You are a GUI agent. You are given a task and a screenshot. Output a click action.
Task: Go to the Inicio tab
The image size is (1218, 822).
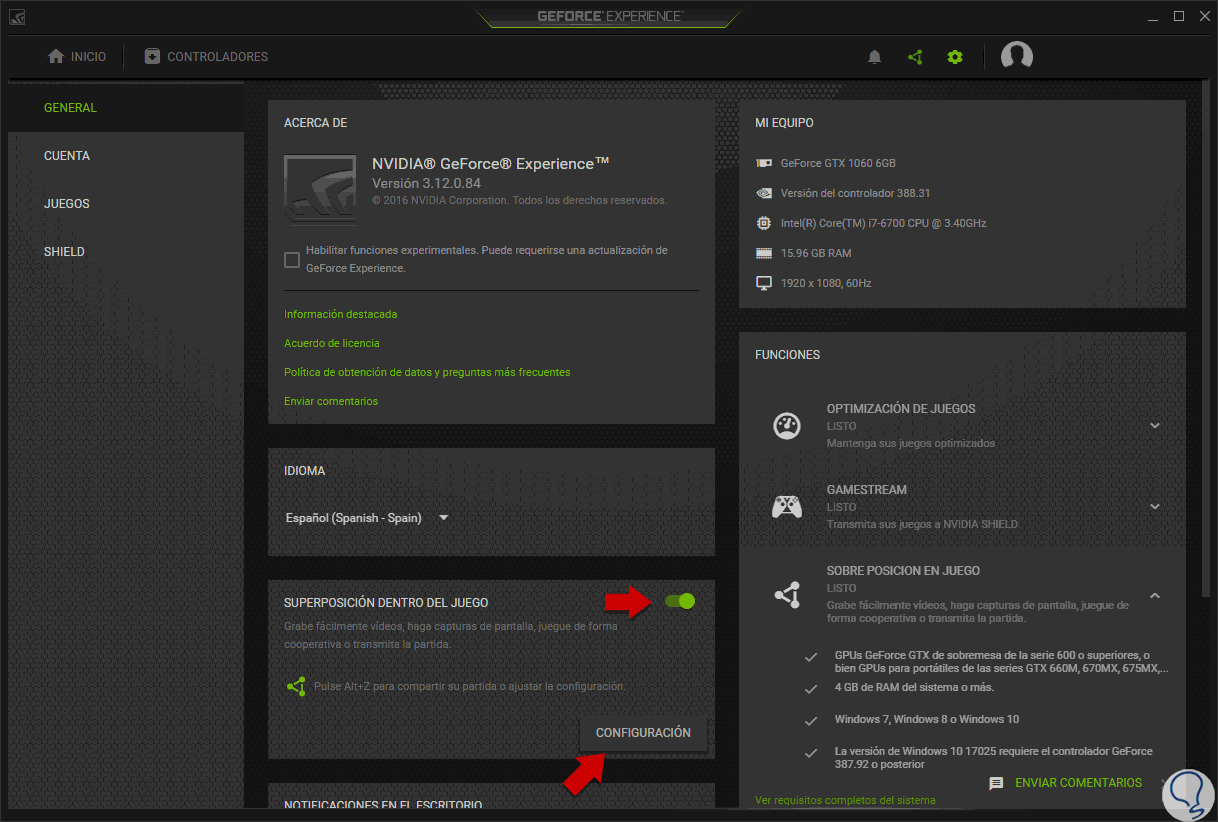tap(77, 57)
